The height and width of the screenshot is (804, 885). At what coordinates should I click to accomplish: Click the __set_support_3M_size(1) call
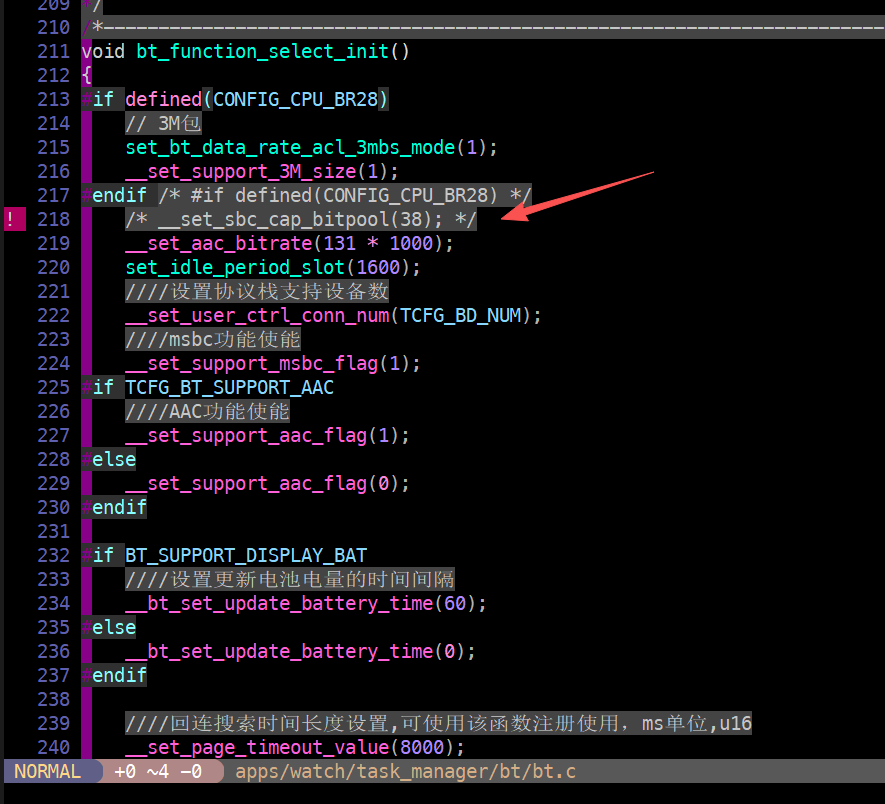pos(262,171)
